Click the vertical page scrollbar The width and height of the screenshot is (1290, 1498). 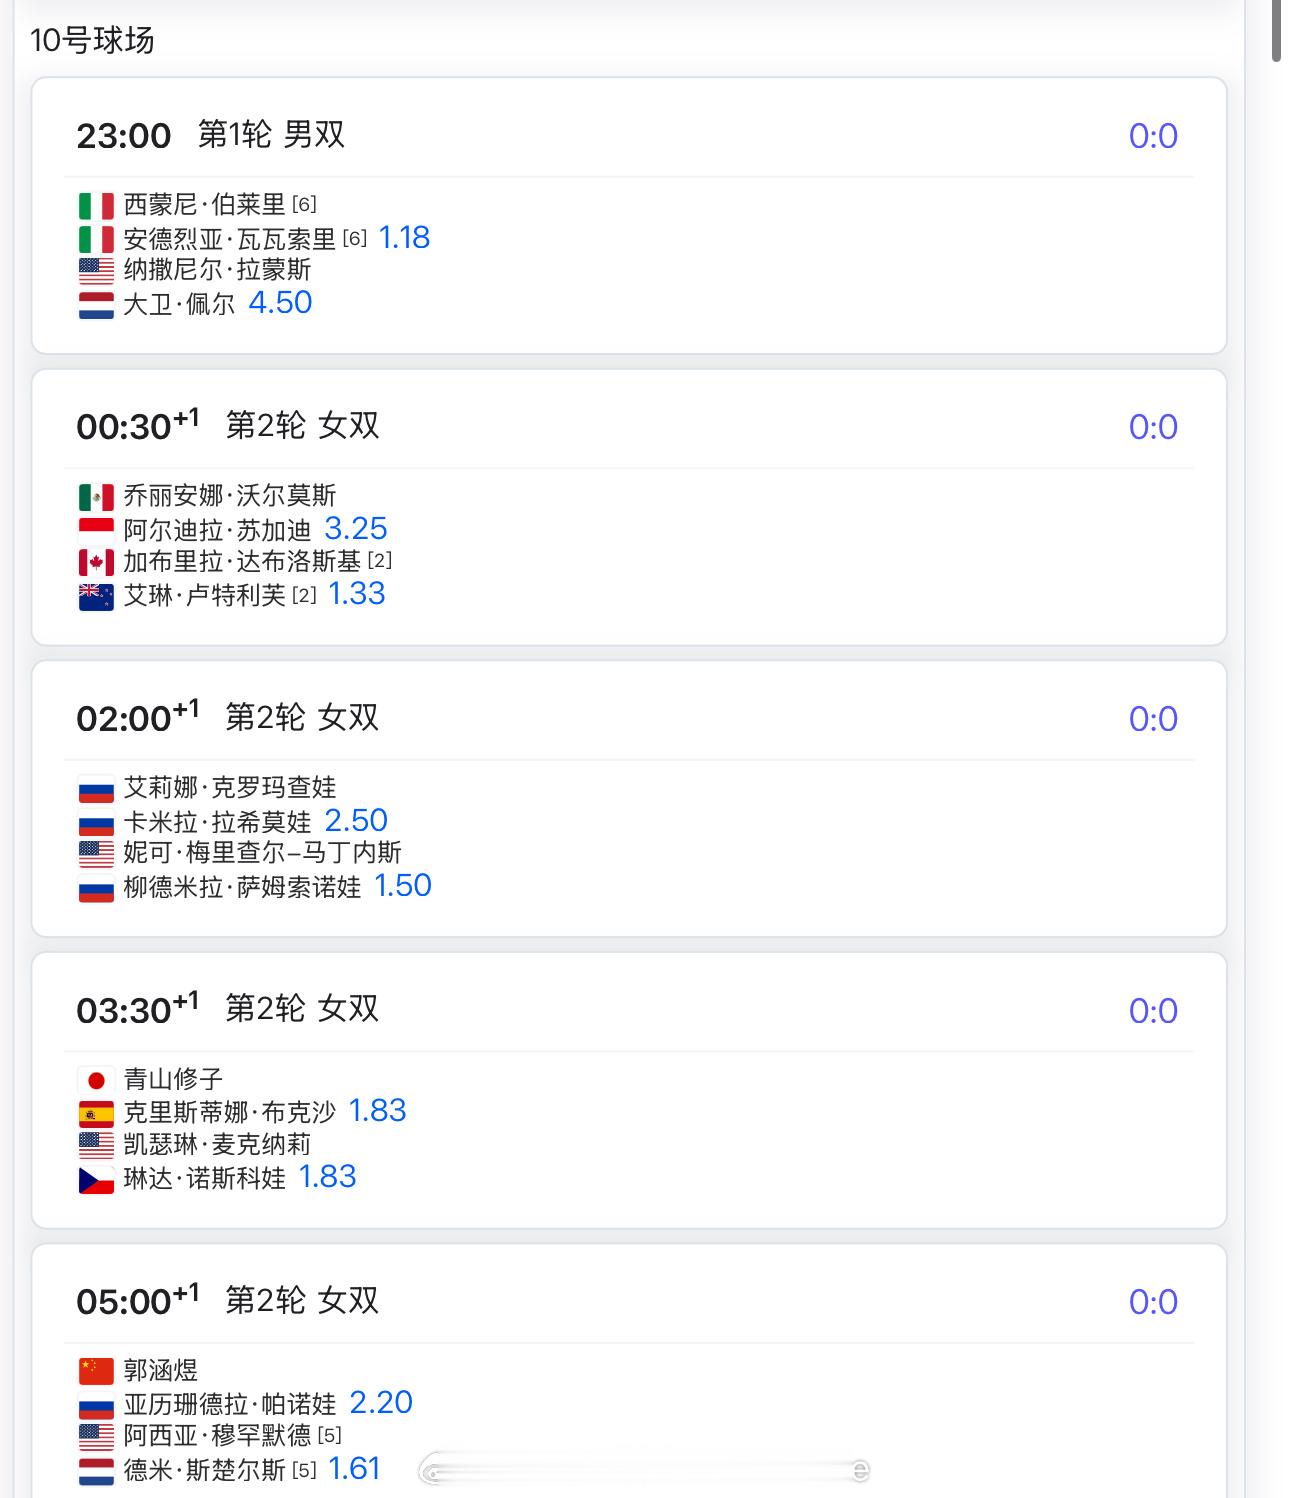(1276, 30)
